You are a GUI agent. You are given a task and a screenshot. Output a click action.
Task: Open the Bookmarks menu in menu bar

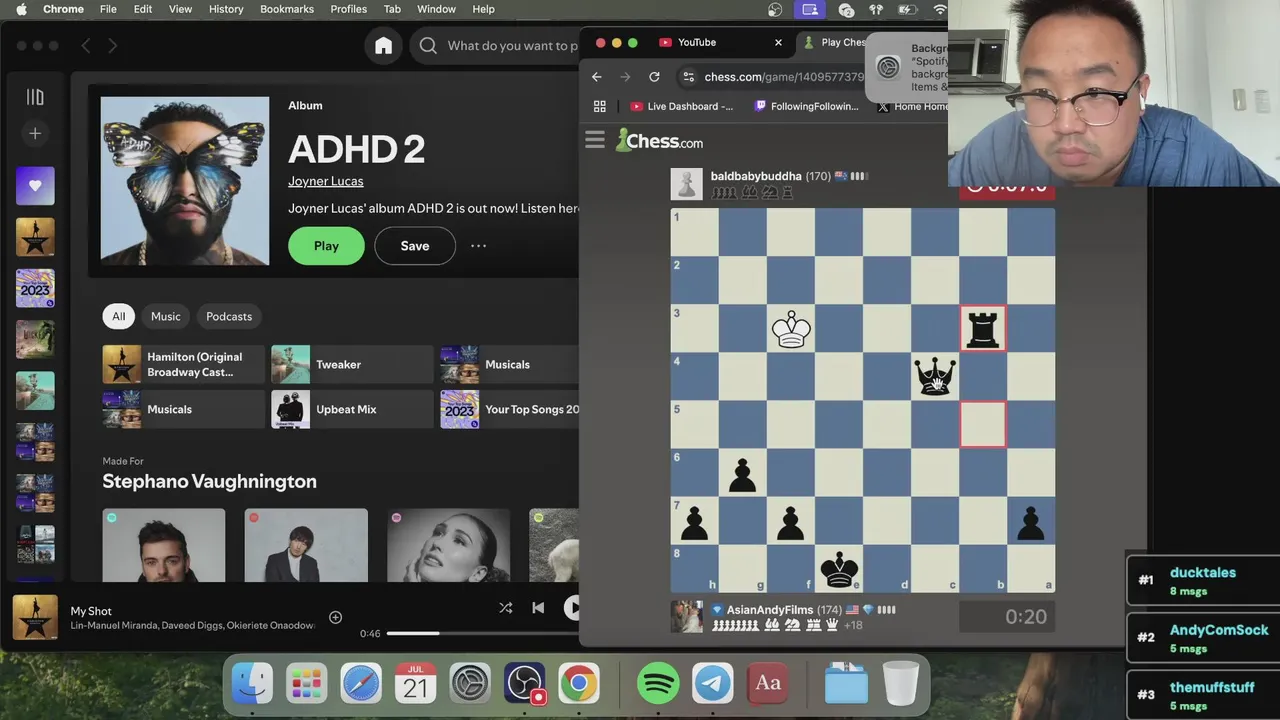click(287, 9)
